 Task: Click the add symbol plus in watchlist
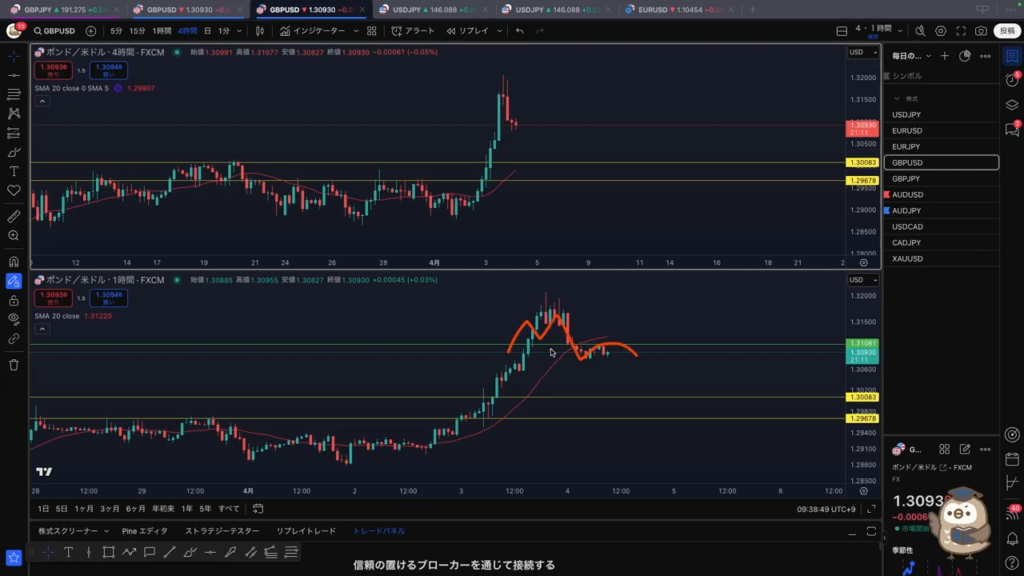tap(945, 56)
